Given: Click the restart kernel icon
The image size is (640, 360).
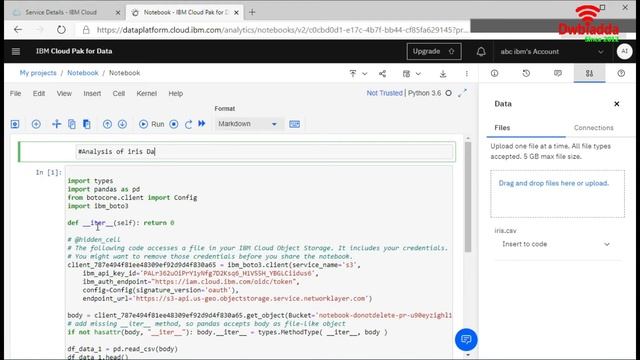Looking at the screenshot, I should (x=188, y=124).
